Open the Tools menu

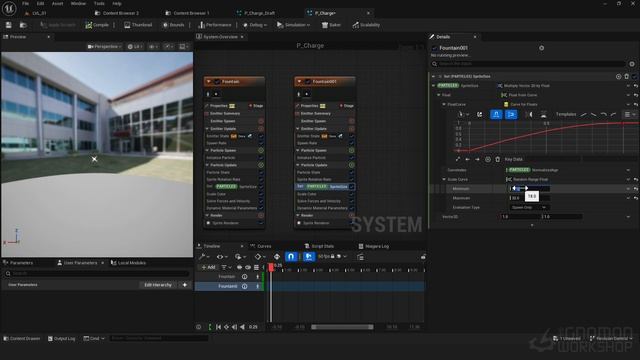coord(99,3)
